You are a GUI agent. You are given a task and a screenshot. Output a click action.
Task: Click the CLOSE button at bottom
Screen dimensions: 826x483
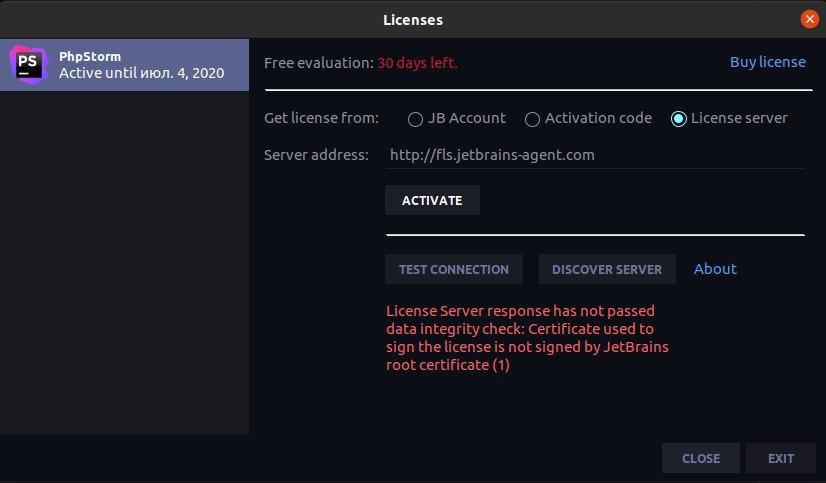click(701, 458)
